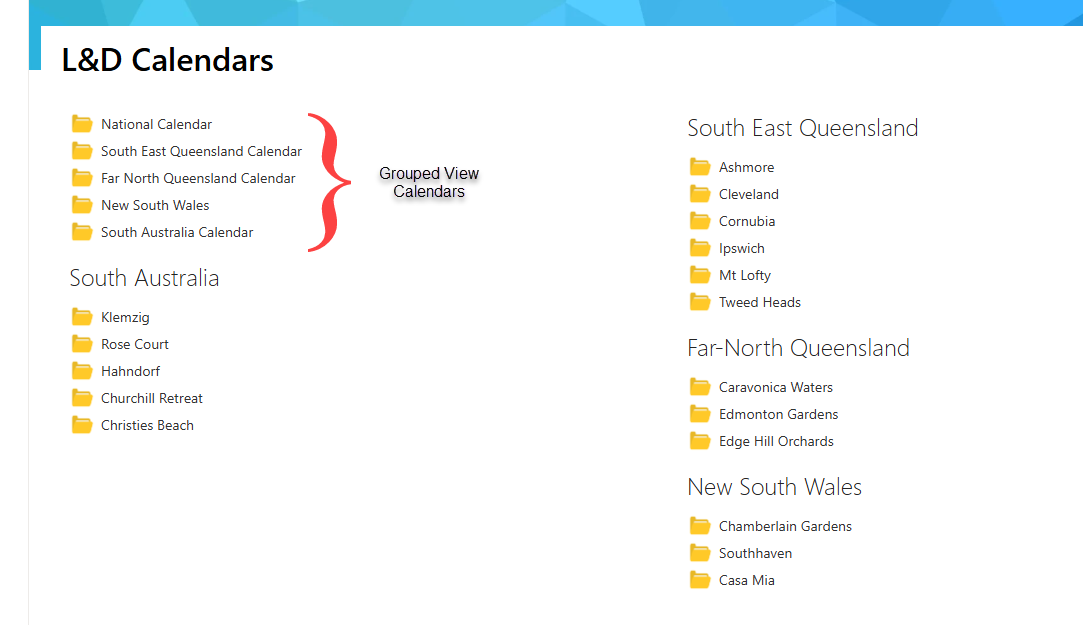The width and height of the screenshot is (1083, 625).
Task: Open folder icon beside New South Wales link
Action: [x=82, y=205]
